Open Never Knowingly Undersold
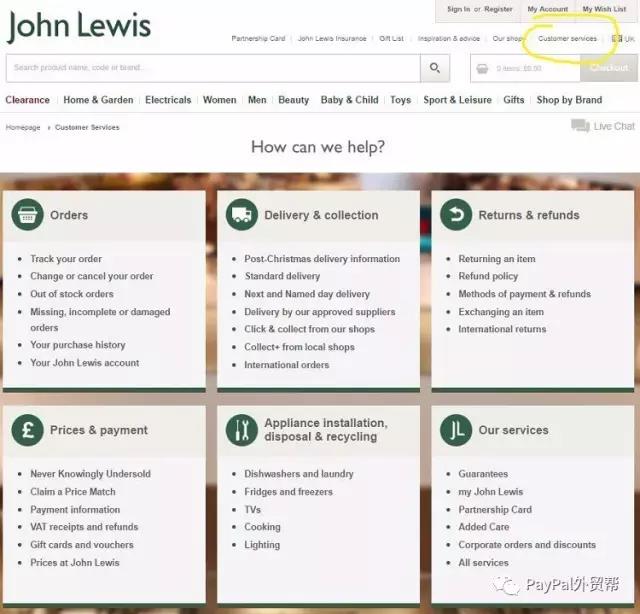Viewport: 640px width, 614px height. click(90, 474)
